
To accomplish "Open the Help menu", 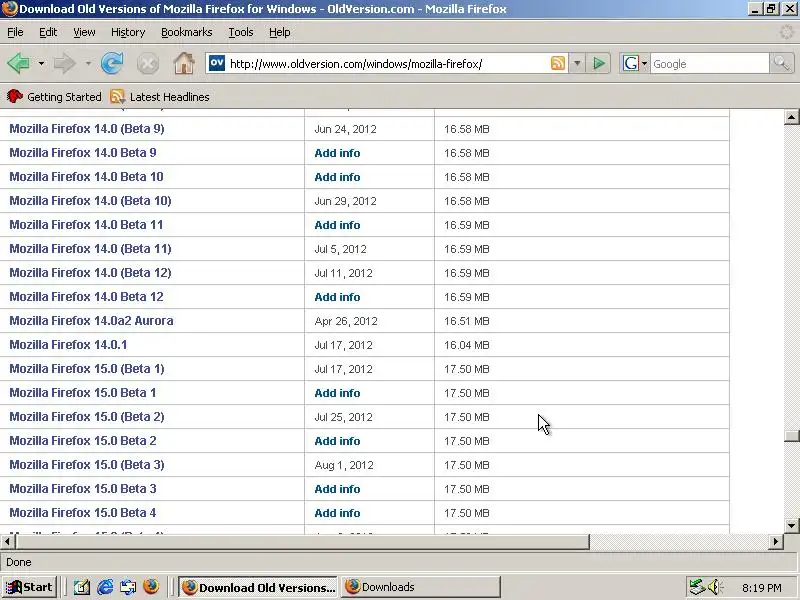I will pyautogui.click(x=280, y=32).
